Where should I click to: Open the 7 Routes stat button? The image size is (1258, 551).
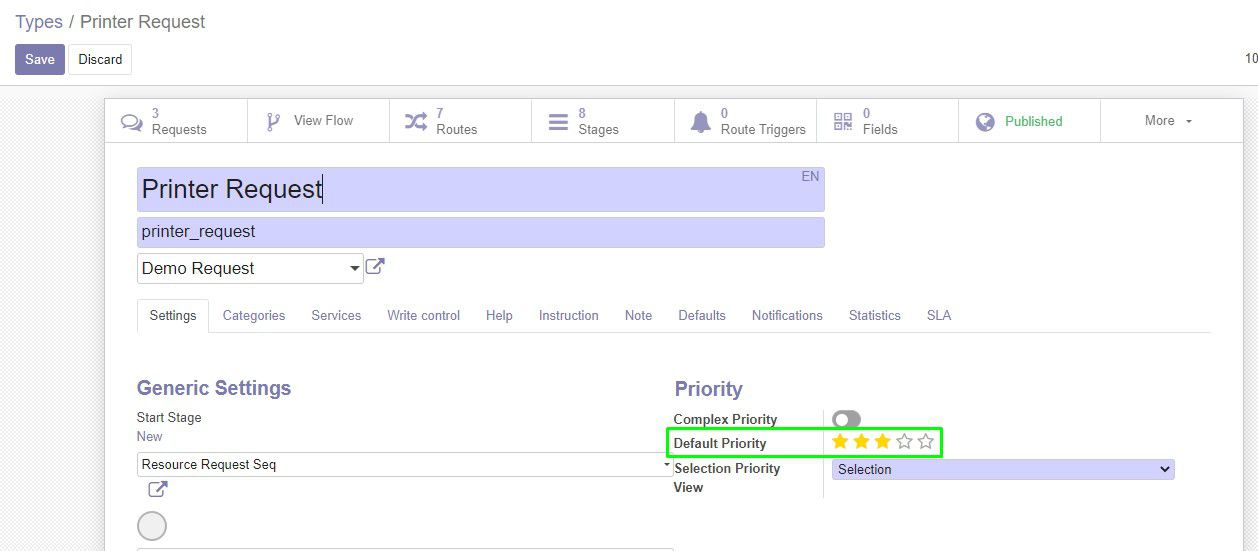(x=461, y=121)
